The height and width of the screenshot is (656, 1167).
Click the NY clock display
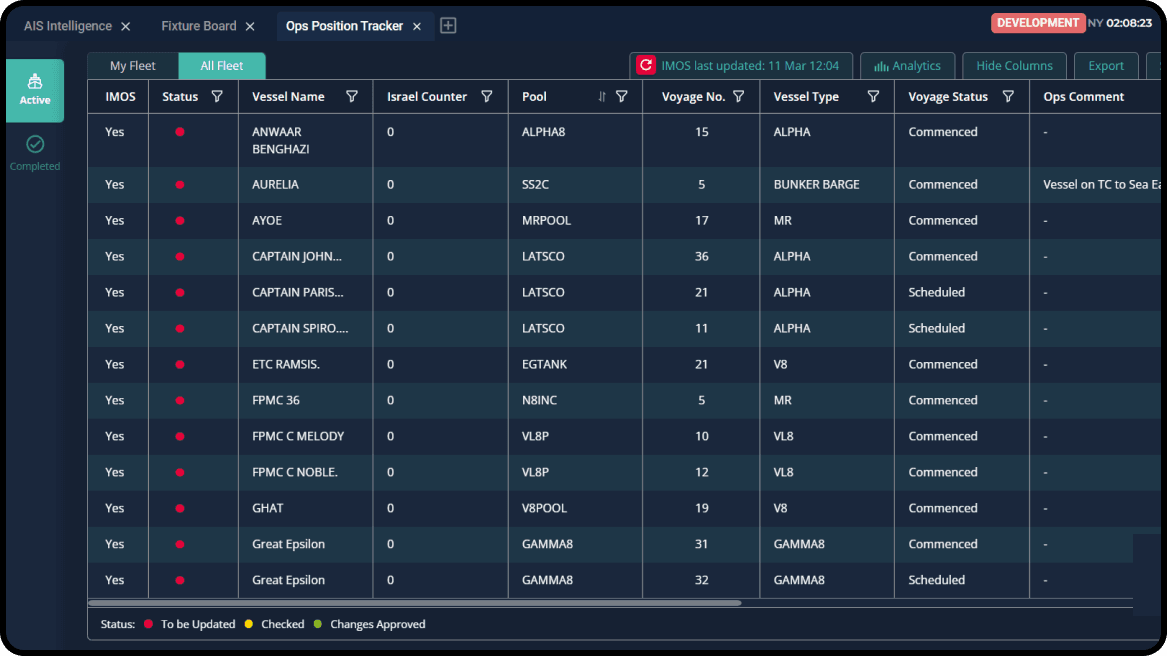coord(1119,23)
